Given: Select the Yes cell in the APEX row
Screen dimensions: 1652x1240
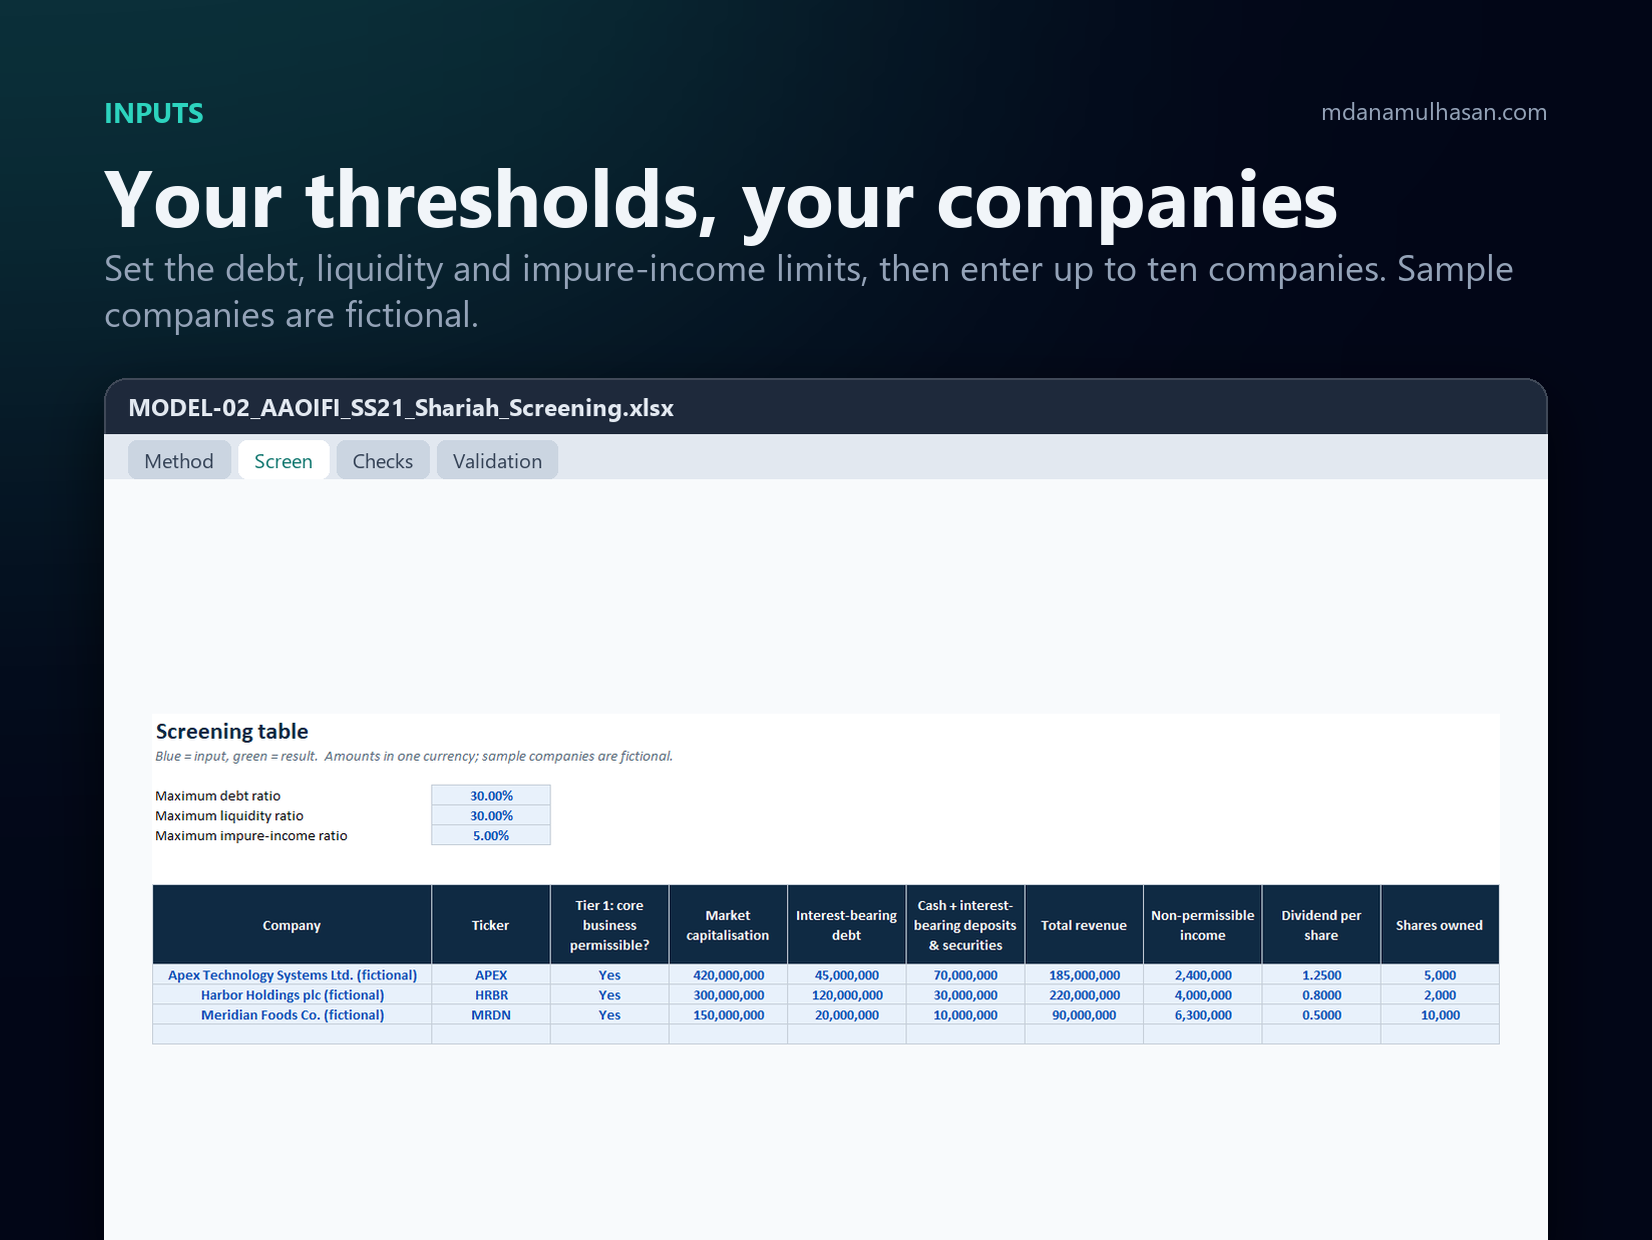Looking at the screenshot, I should (610, 975).
